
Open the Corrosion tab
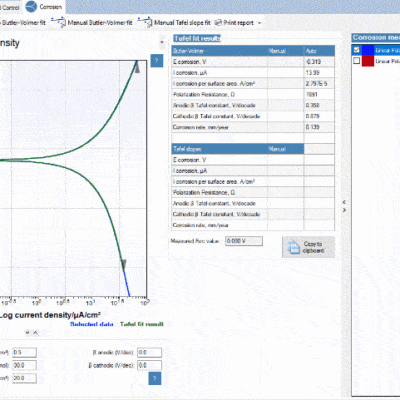(44, 7)
